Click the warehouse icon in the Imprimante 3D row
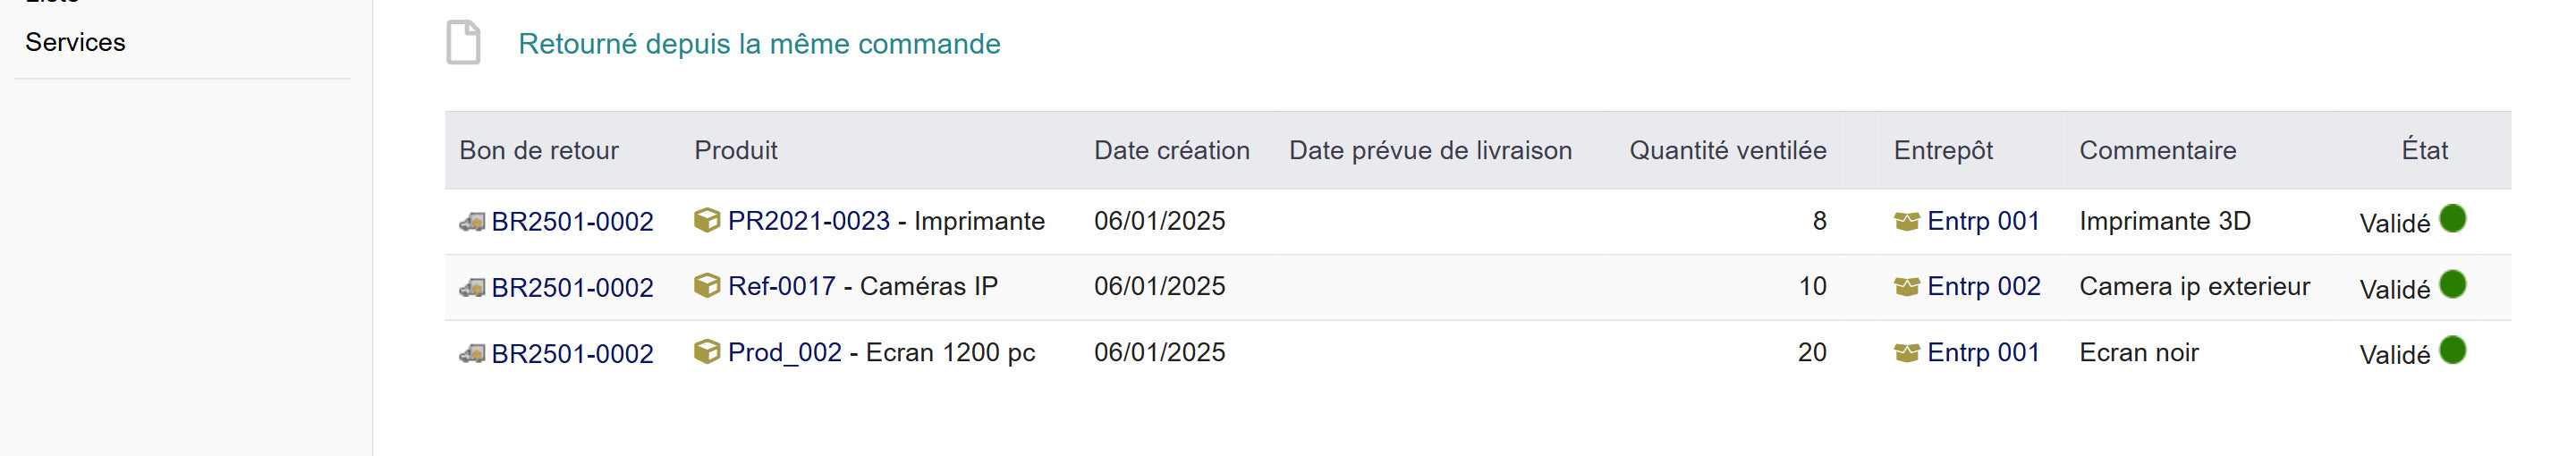Viewport: 2576px width, 456px height. point(1906,221)
